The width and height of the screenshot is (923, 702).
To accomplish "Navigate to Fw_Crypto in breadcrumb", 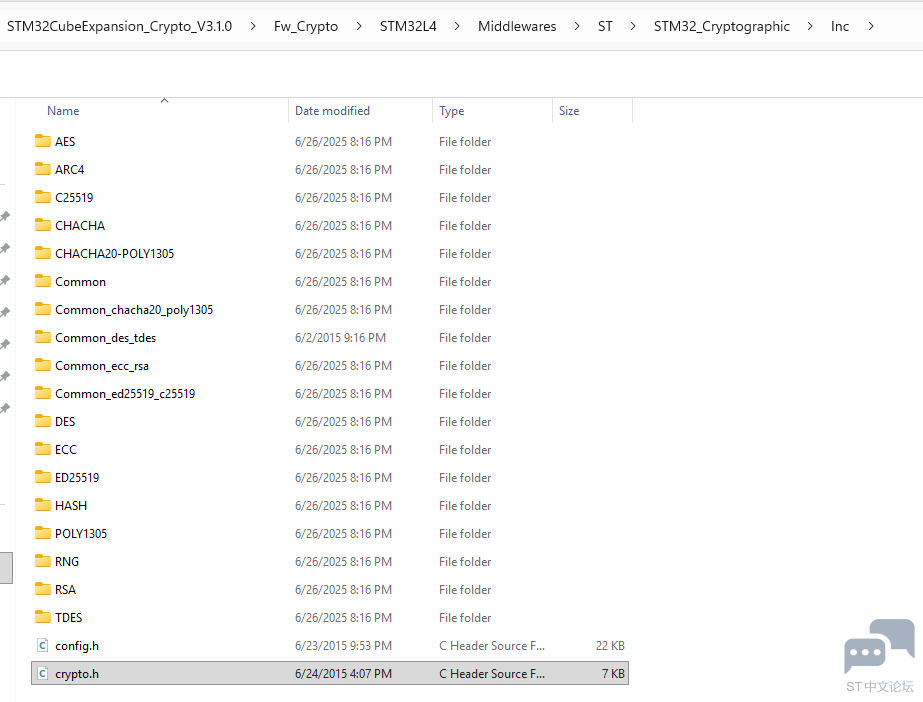I will (x=305, y=26).
